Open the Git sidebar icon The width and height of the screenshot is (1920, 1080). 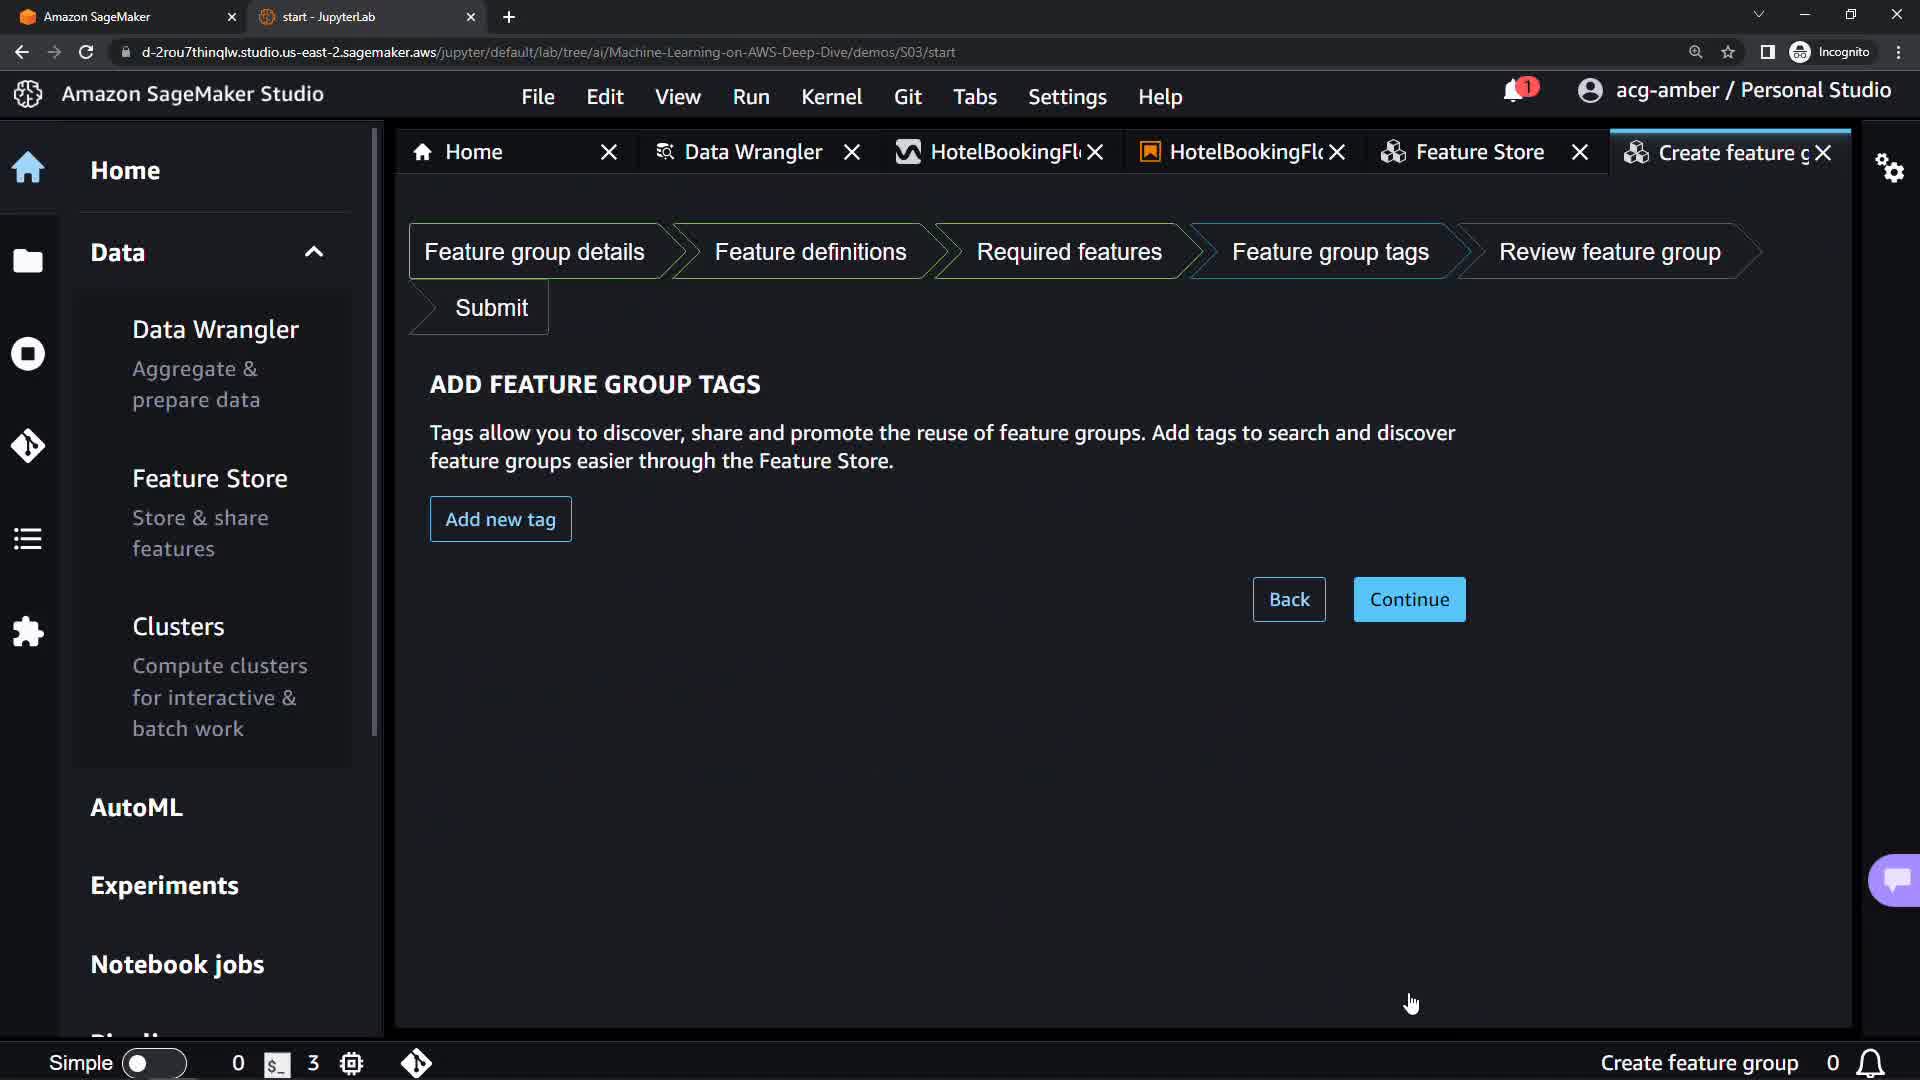[x=28, y=446]
